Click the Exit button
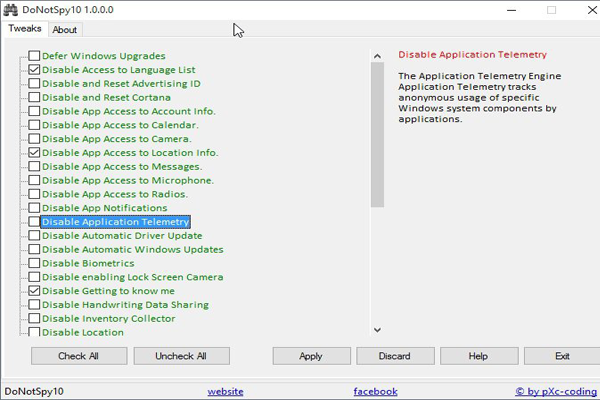Viewport: 600px width, 400px height. tap(562, 356)
